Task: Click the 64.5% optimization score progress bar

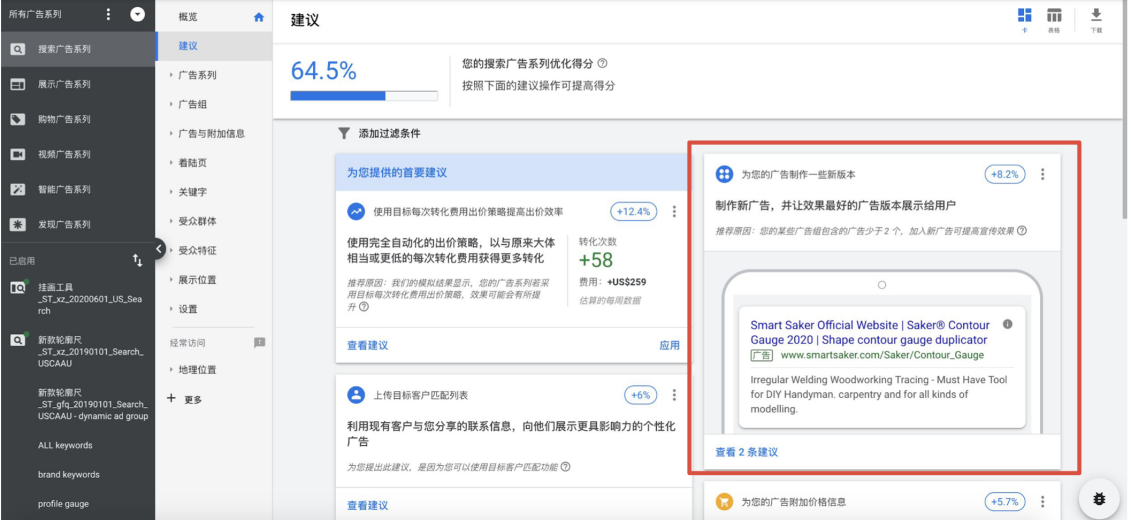Action: click(x=364, y=95)
